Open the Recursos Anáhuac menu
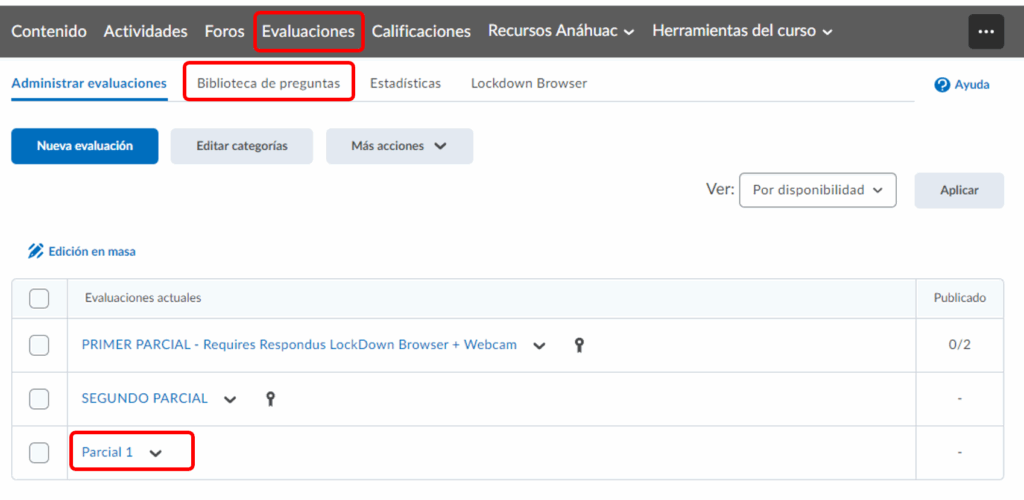The image size is (1024, 500). pyautogui.click(x=561, y=31)
